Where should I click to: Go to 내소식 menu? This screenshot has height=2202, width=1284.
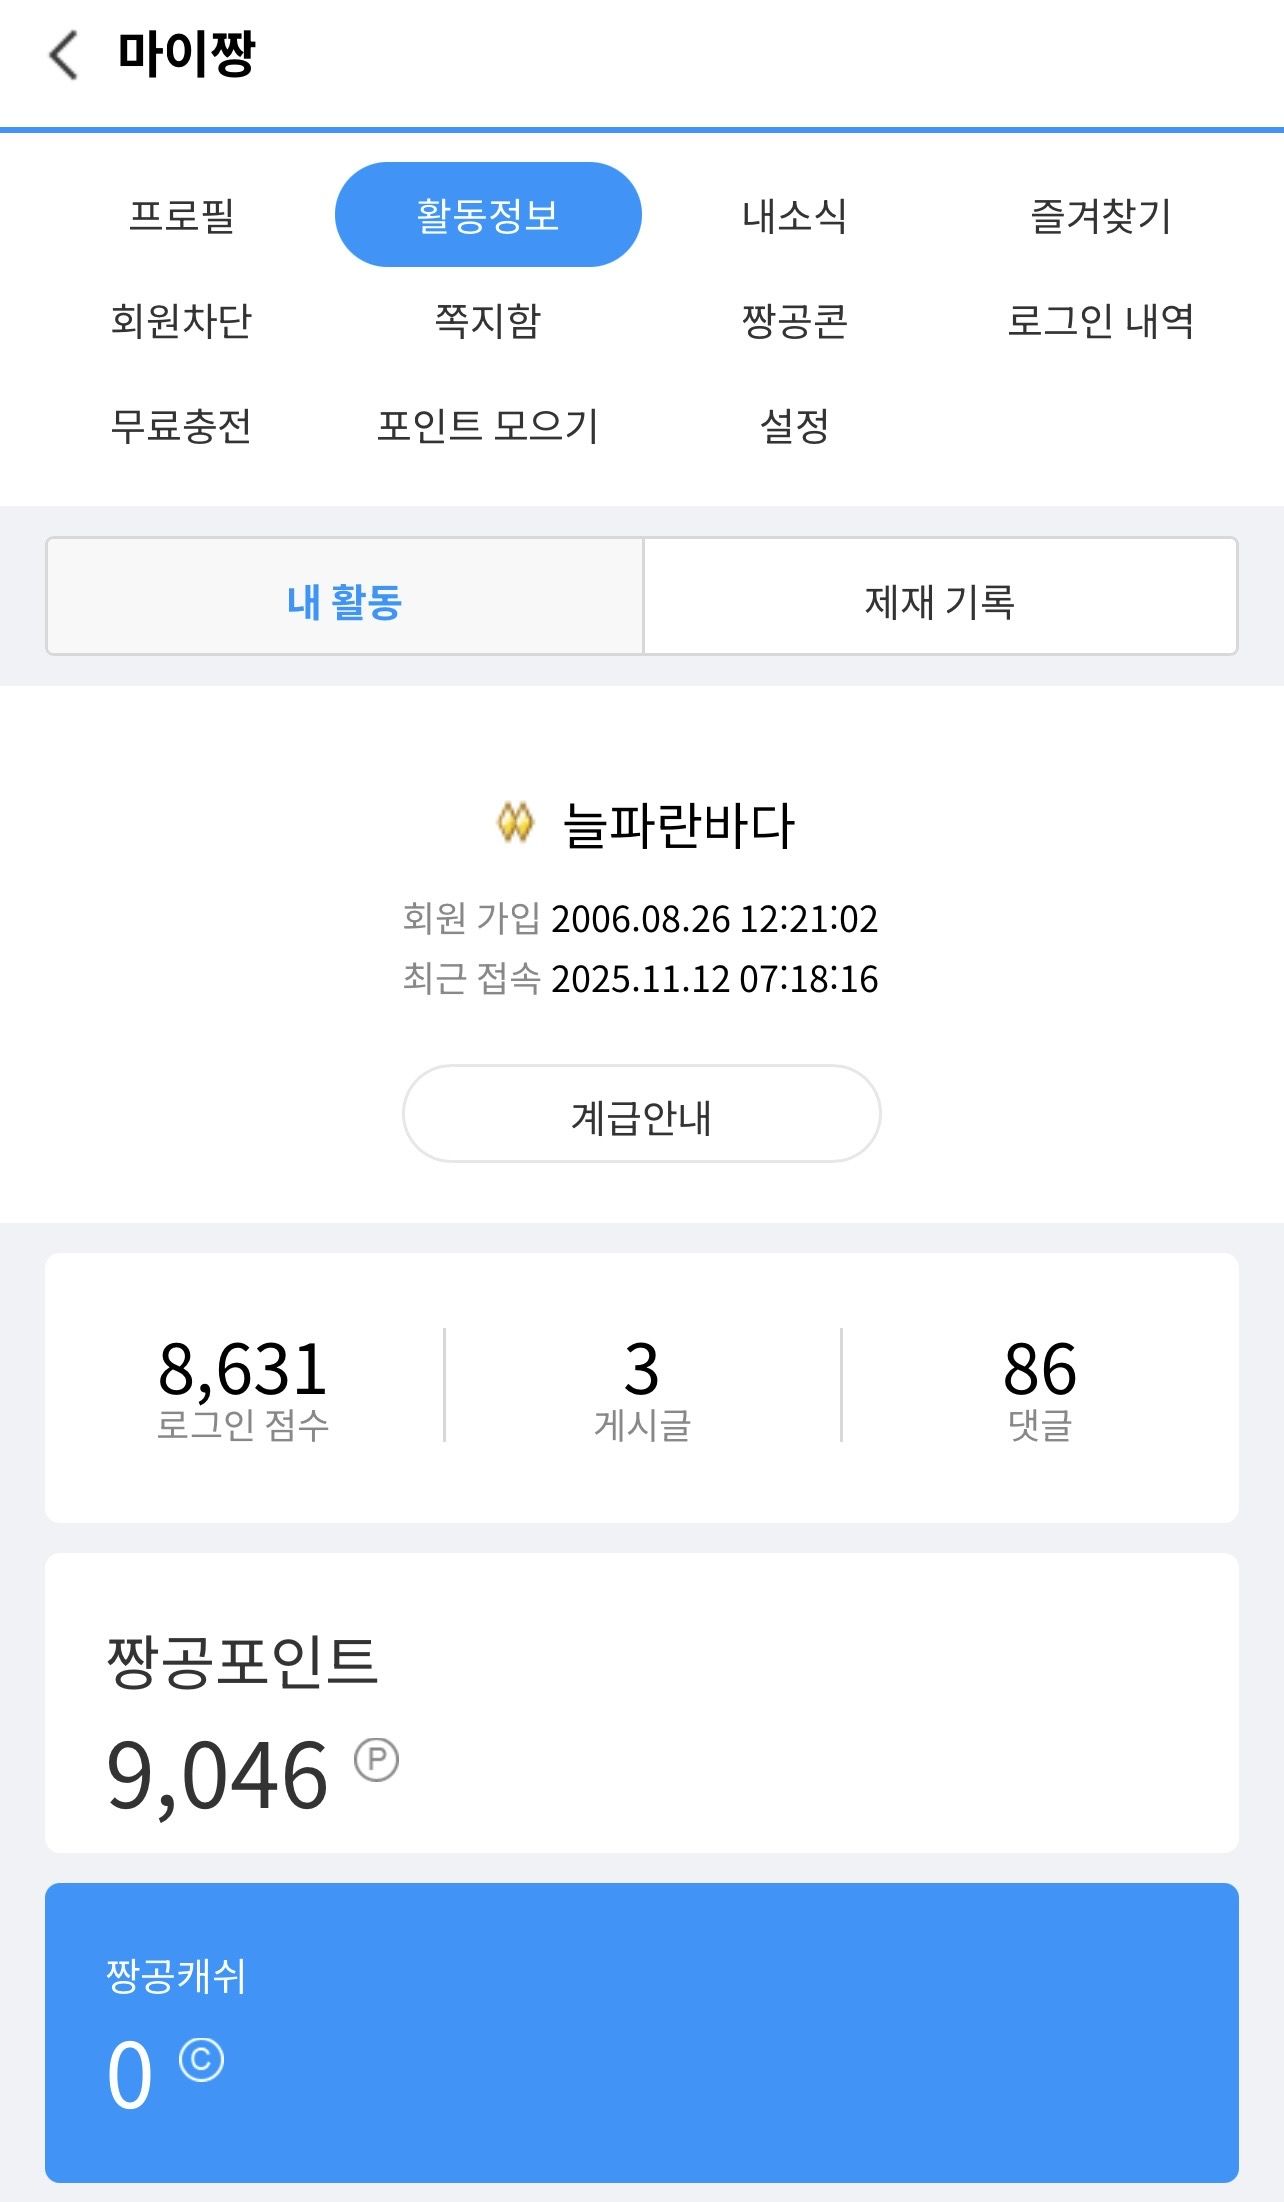[794, 215]
